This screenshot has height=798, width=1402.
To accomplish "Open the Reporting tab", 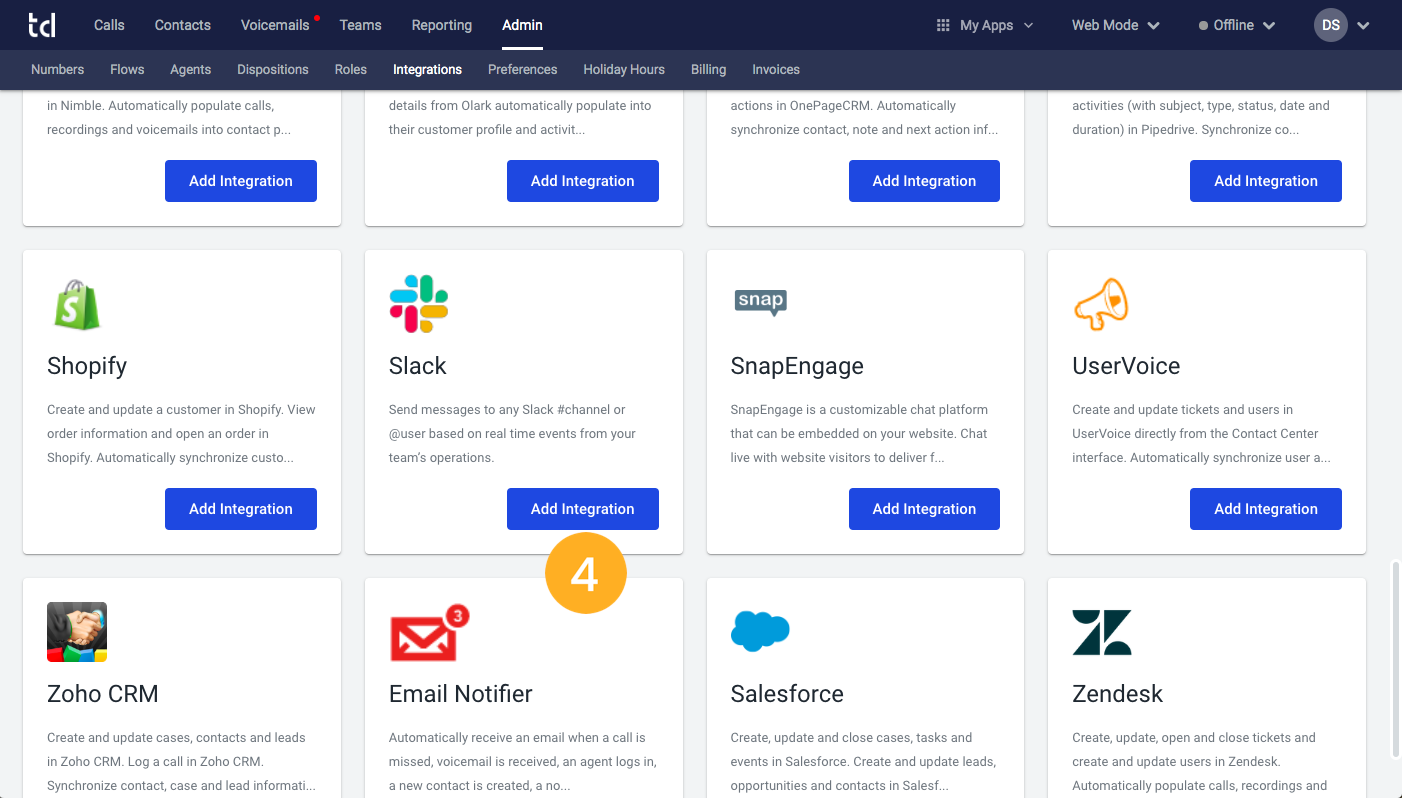I will click(442, 25).
